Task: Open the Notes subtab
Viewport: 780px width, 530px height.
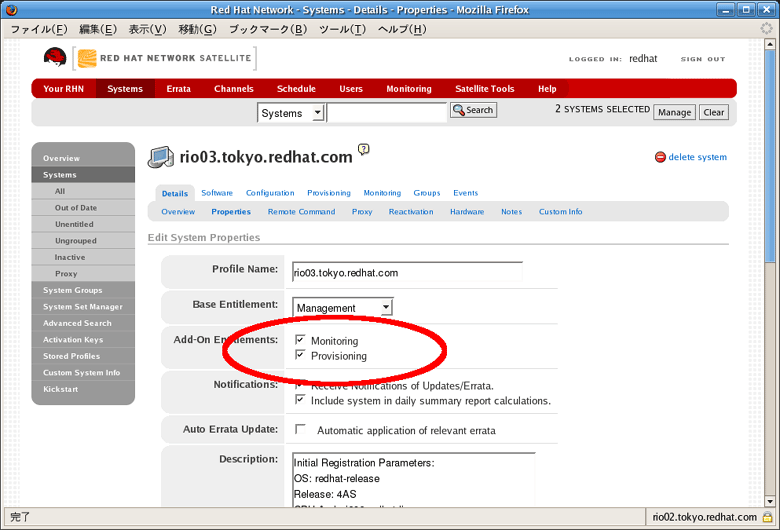Action: tap(511, 212)
